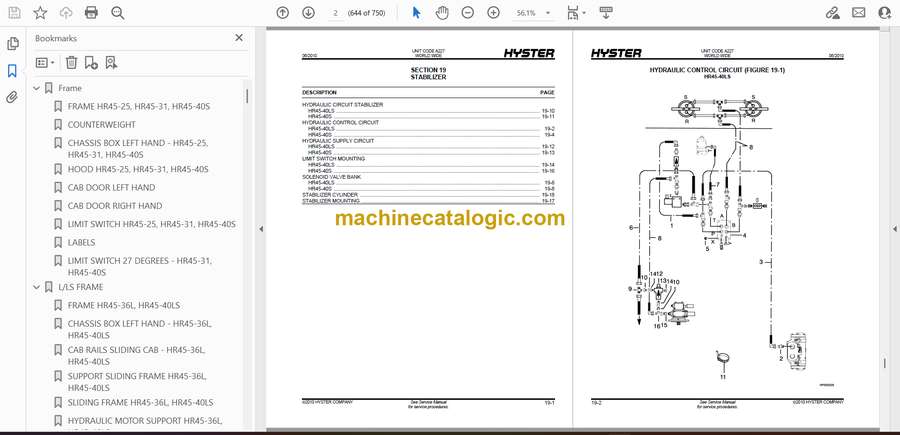This screenshot has width=900, height=435.
Task: Activate the Hand pan tool
Action: coord(442,13)
